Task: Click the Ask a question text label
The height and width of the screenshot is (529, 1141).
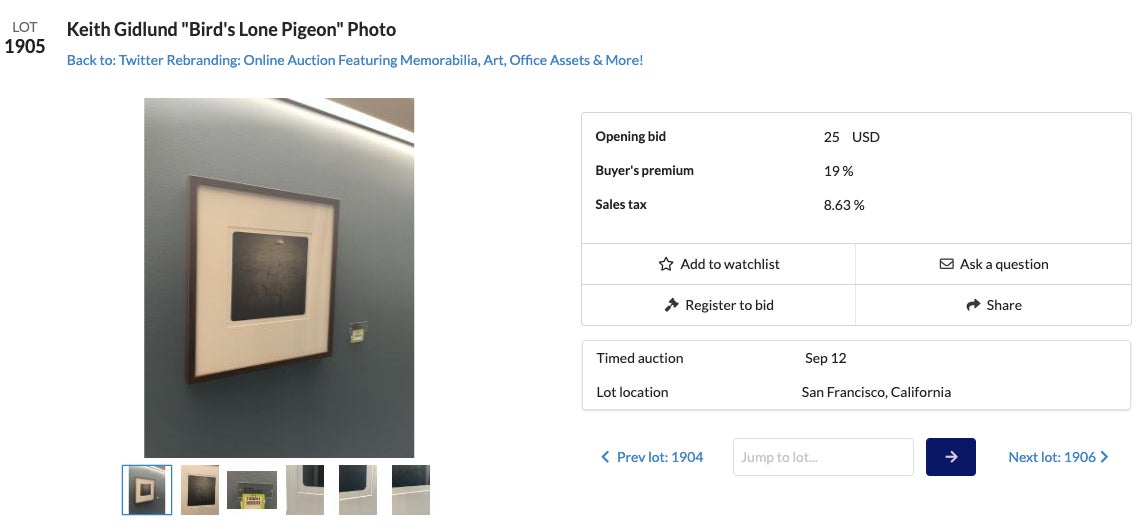Action: (1004, 264)
